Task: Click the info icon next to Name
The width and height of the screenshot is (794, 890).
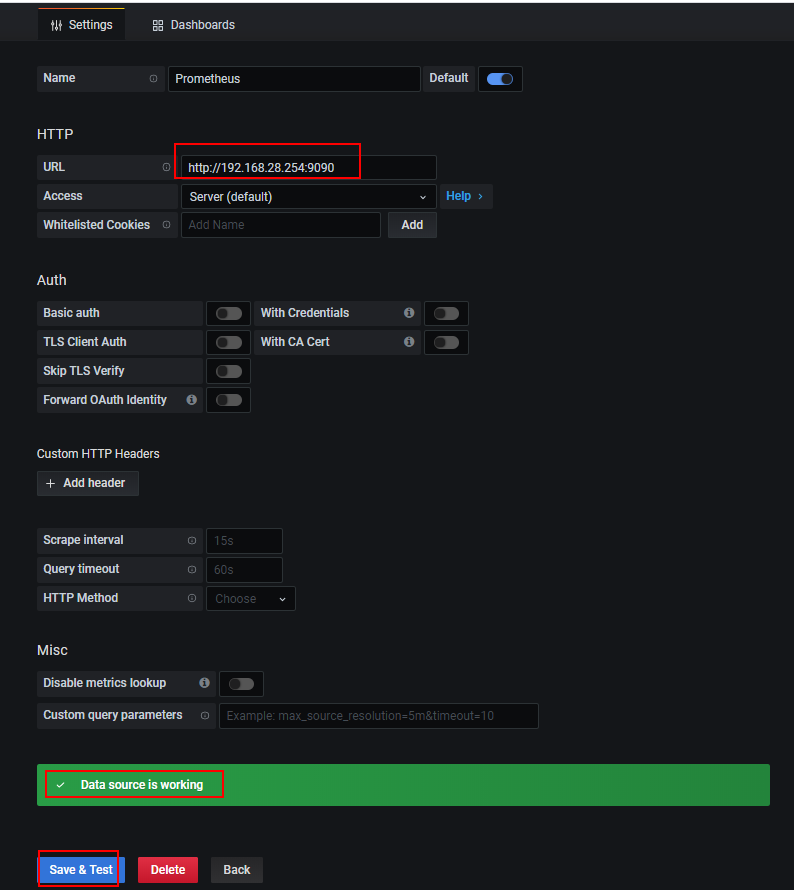Action: [x=153, y=78]
